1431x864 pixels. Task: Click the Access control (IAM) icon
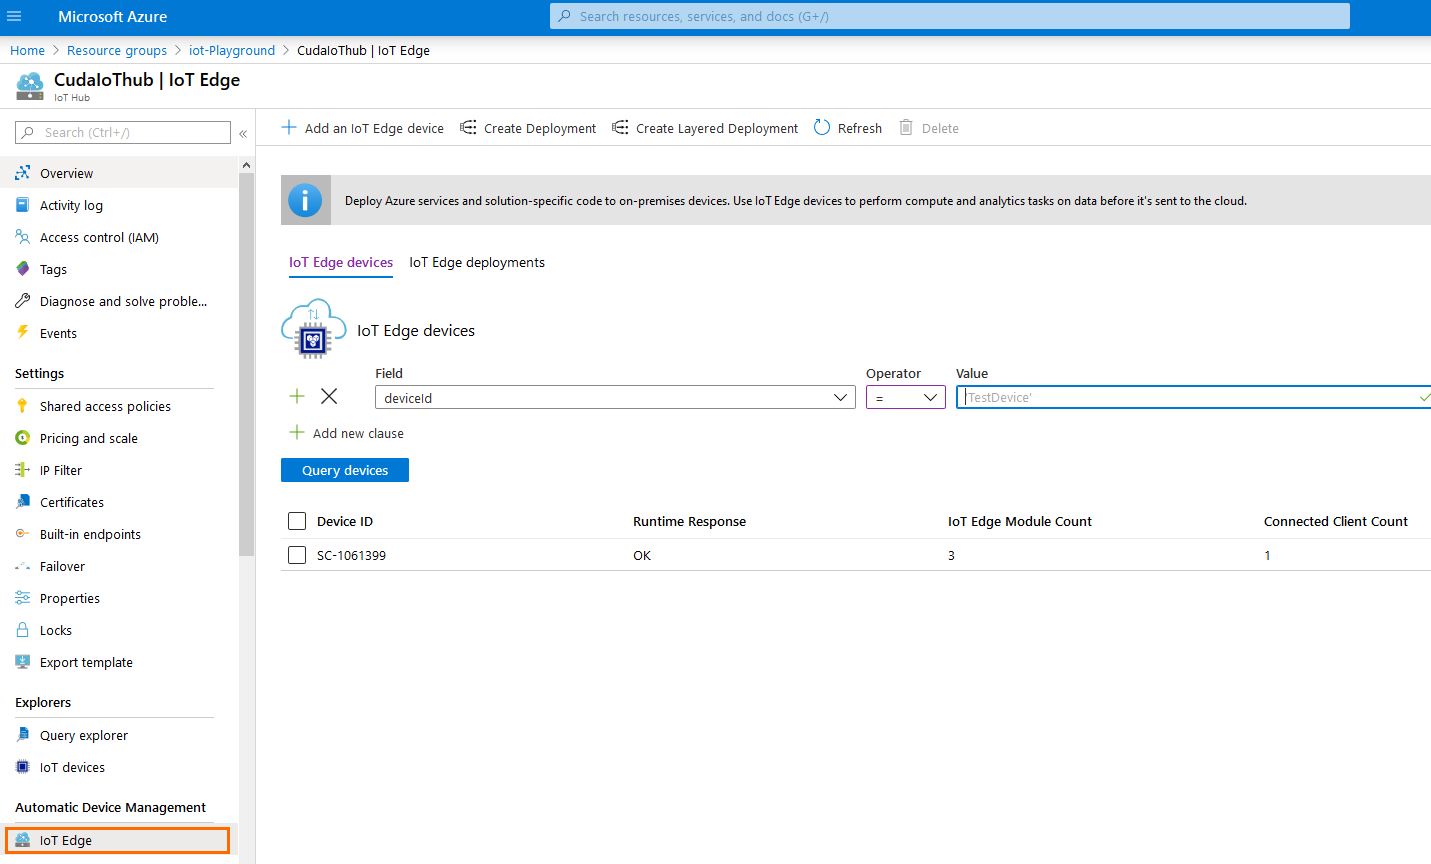tap(22, 237)
